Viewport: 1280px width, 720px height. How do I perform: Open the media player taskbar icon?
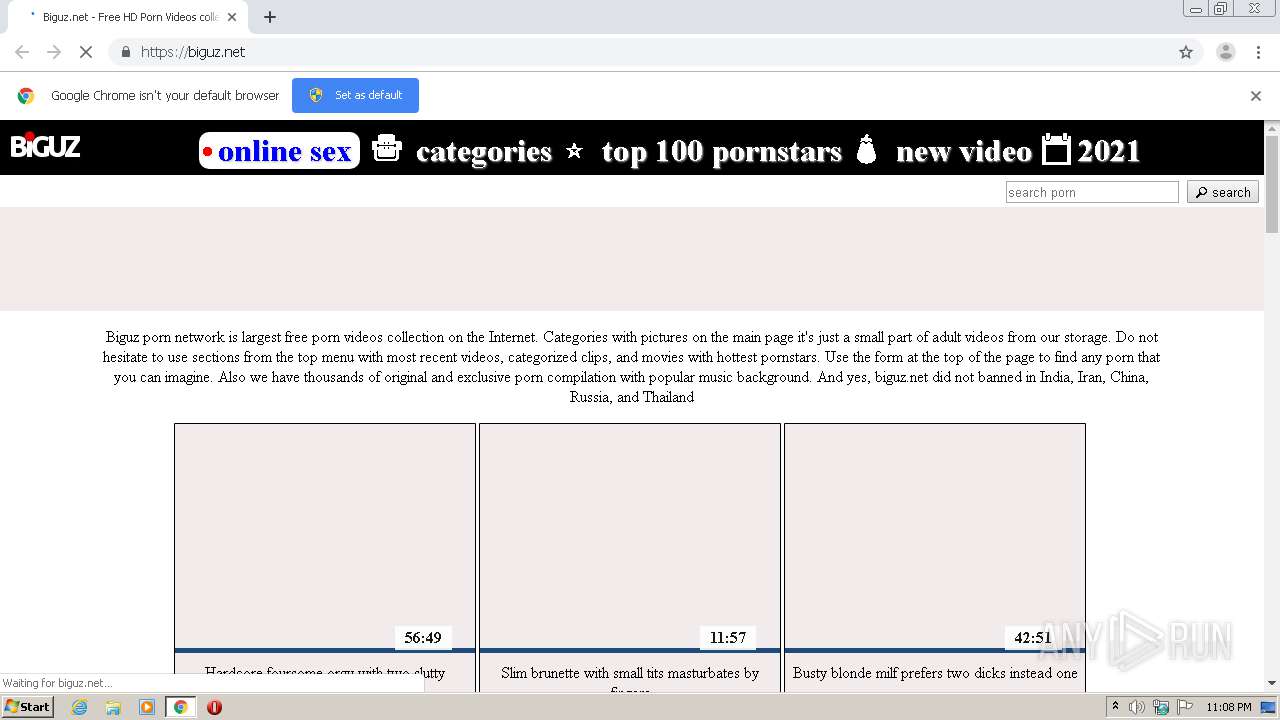click(147, 707)
